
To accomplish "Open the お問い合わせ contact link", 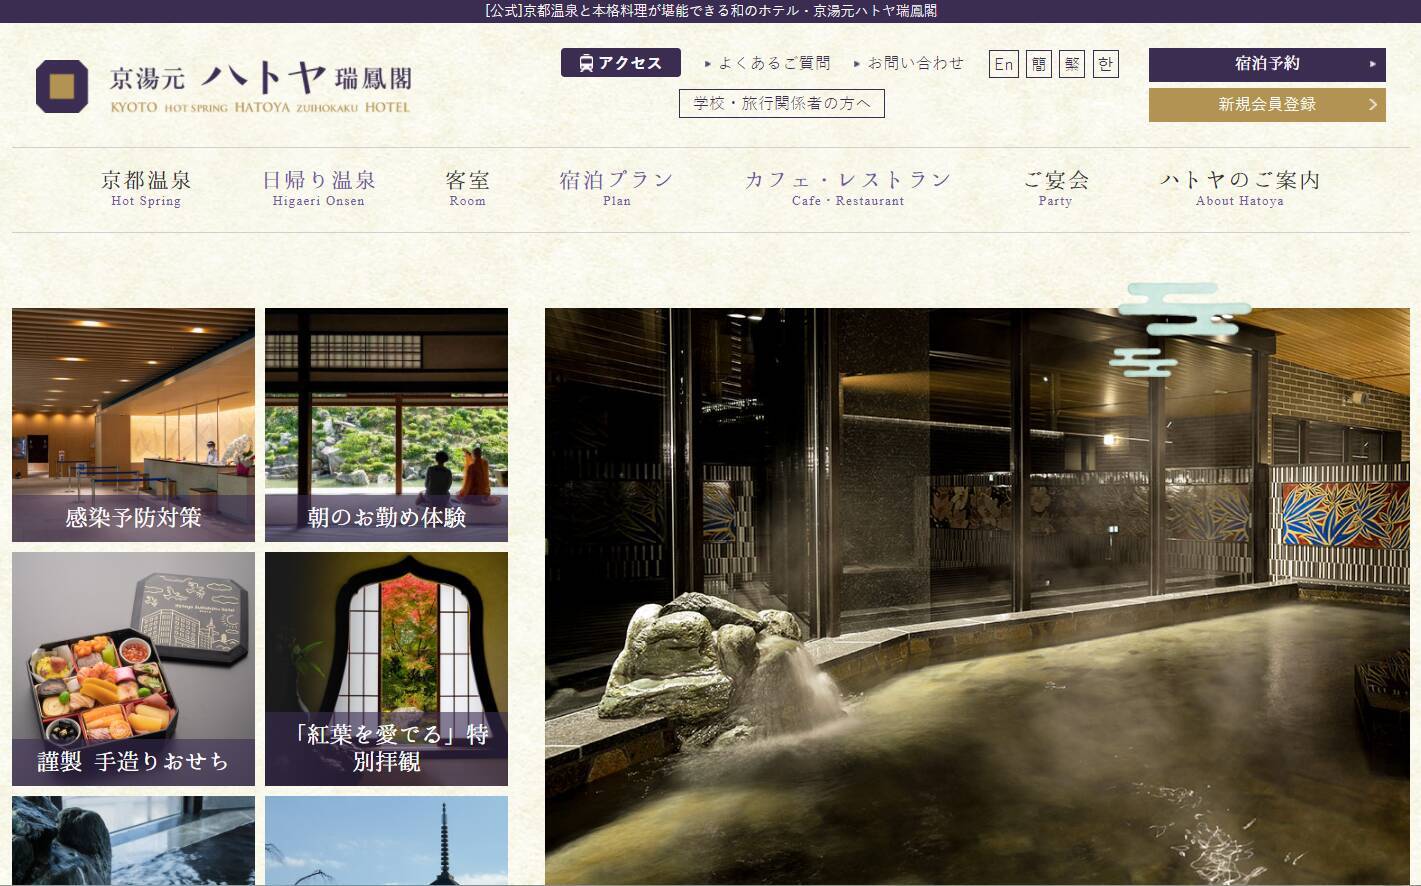I will [x=909, y=63].
